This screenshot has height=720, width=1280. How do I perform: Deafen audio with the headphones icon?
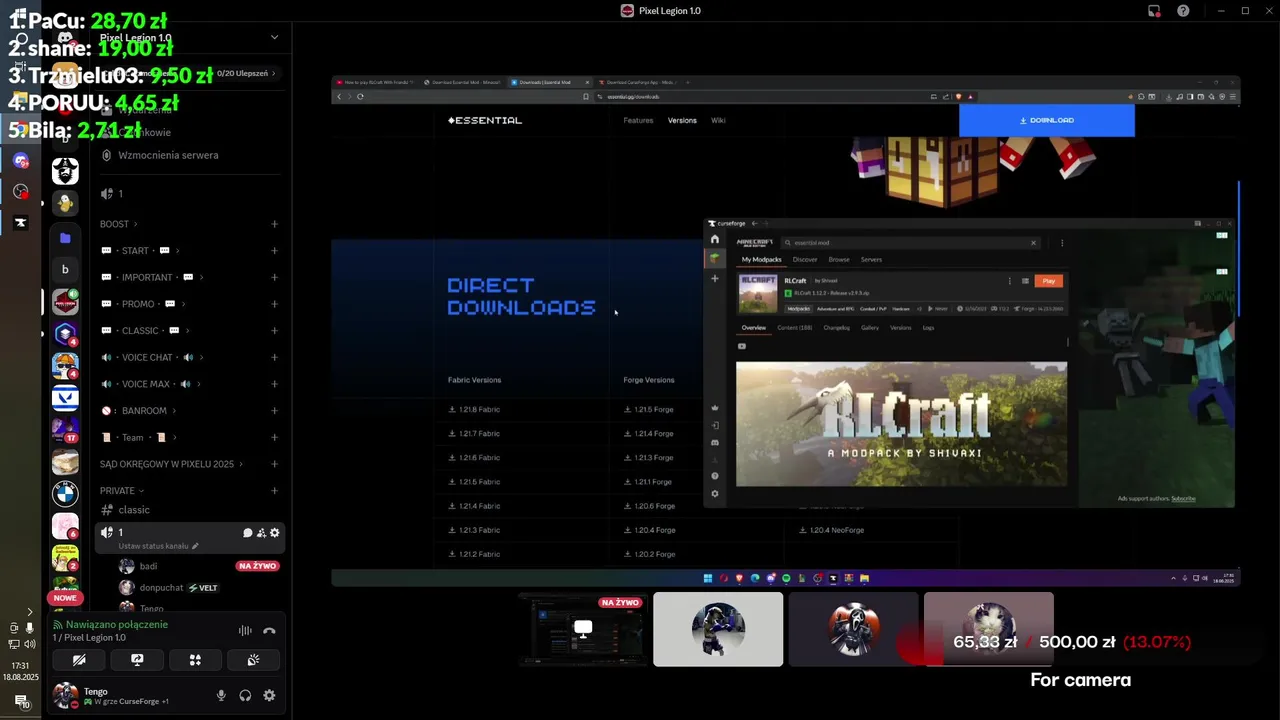[x=245, y=696]
